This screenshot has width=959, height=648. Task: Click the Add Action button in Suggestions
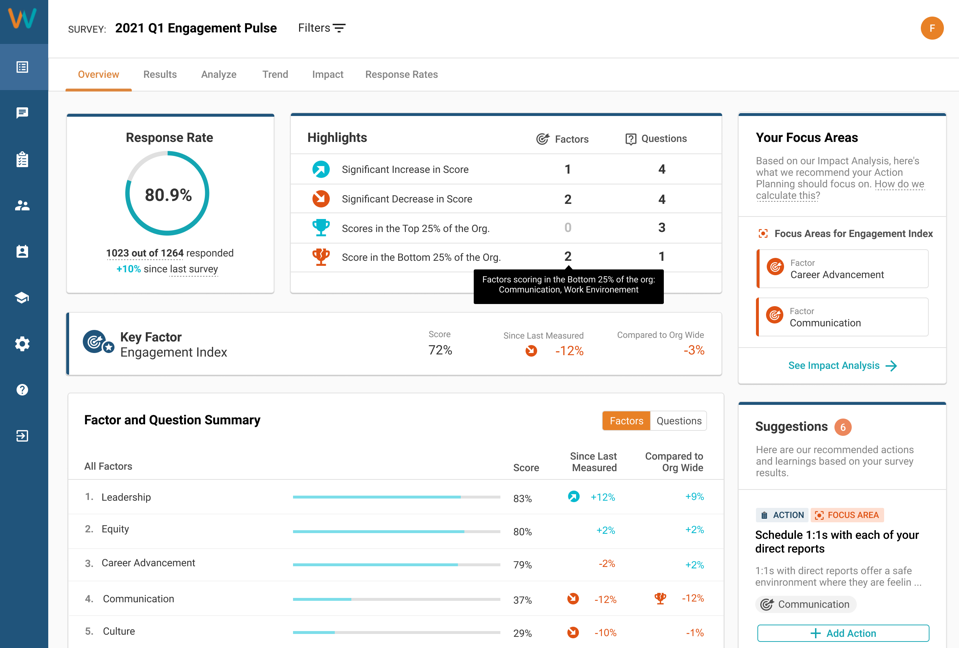click(x=842, y=633)
